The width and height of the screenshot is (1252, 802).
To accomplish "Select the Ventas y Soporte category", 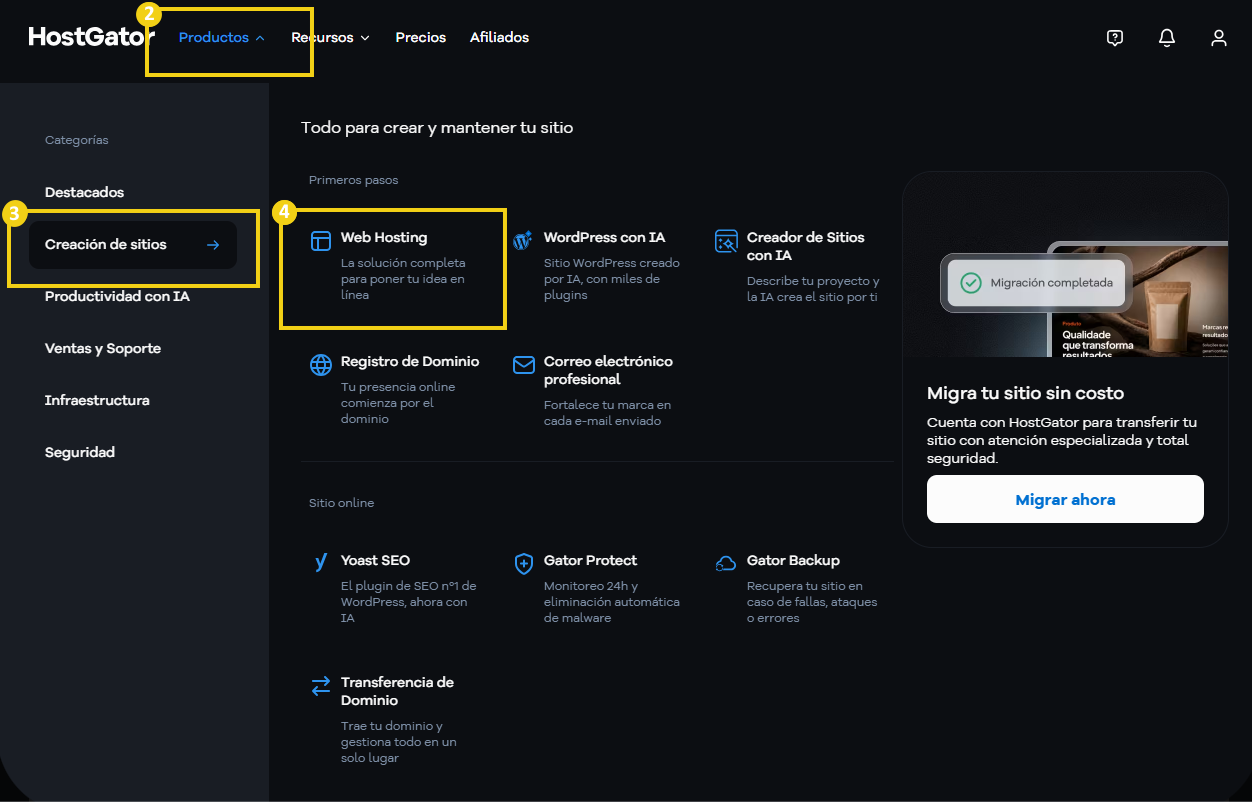I will (103, 348).
